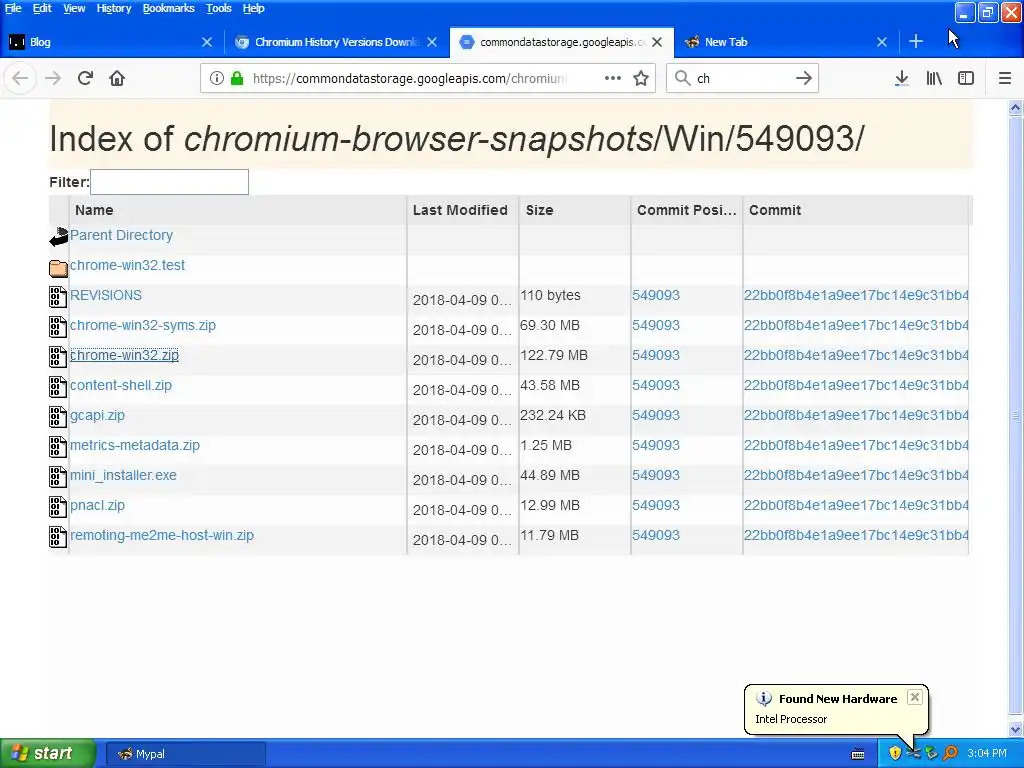Open the Tools menu
Viewport: 1024px width, 768px height.
(218, 8)
